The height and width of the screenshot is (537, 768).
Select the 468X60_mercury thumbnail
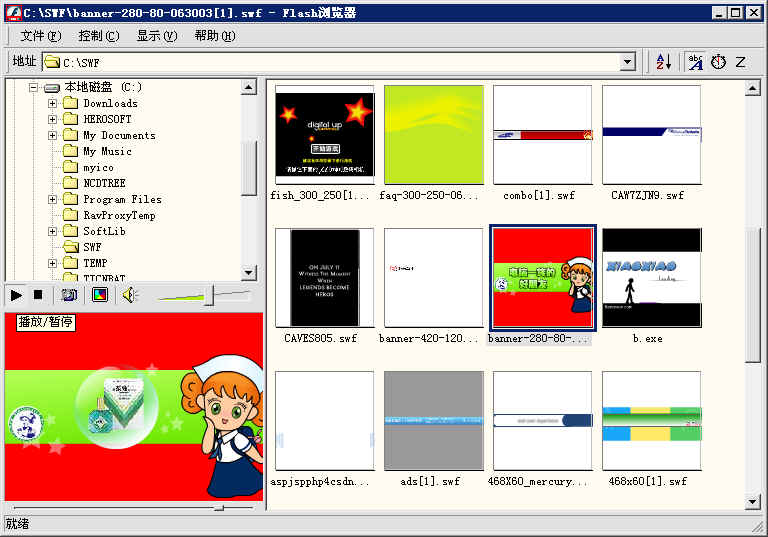click(x=543, y=421)
